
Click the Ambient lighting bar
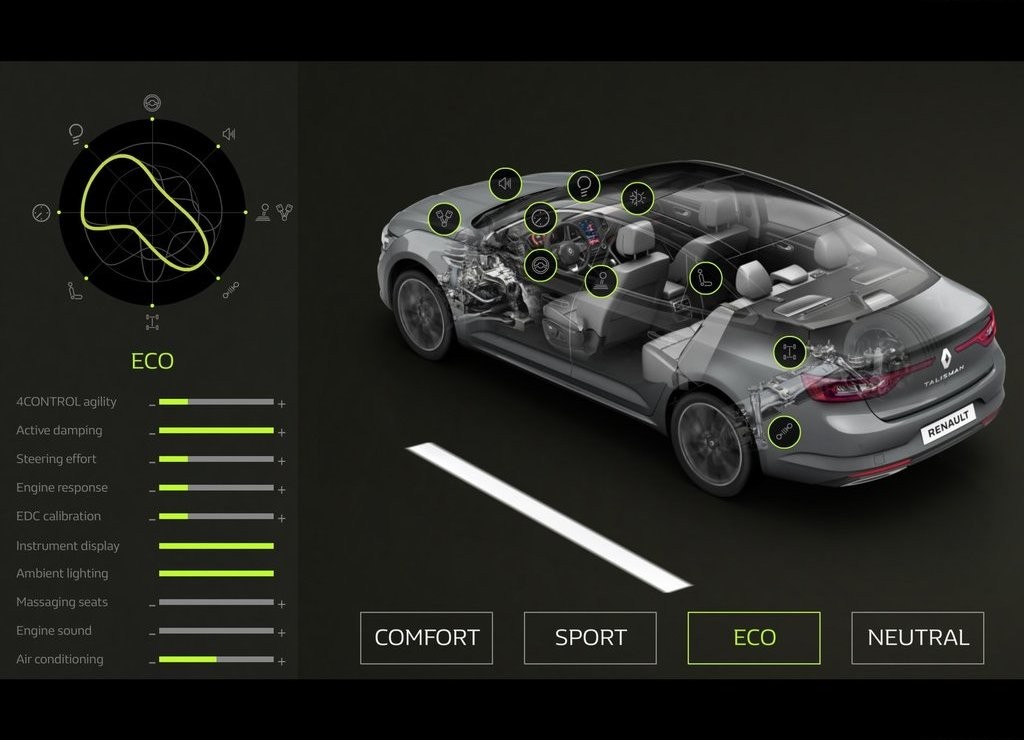pyautogui.click(x=216, y=573)
